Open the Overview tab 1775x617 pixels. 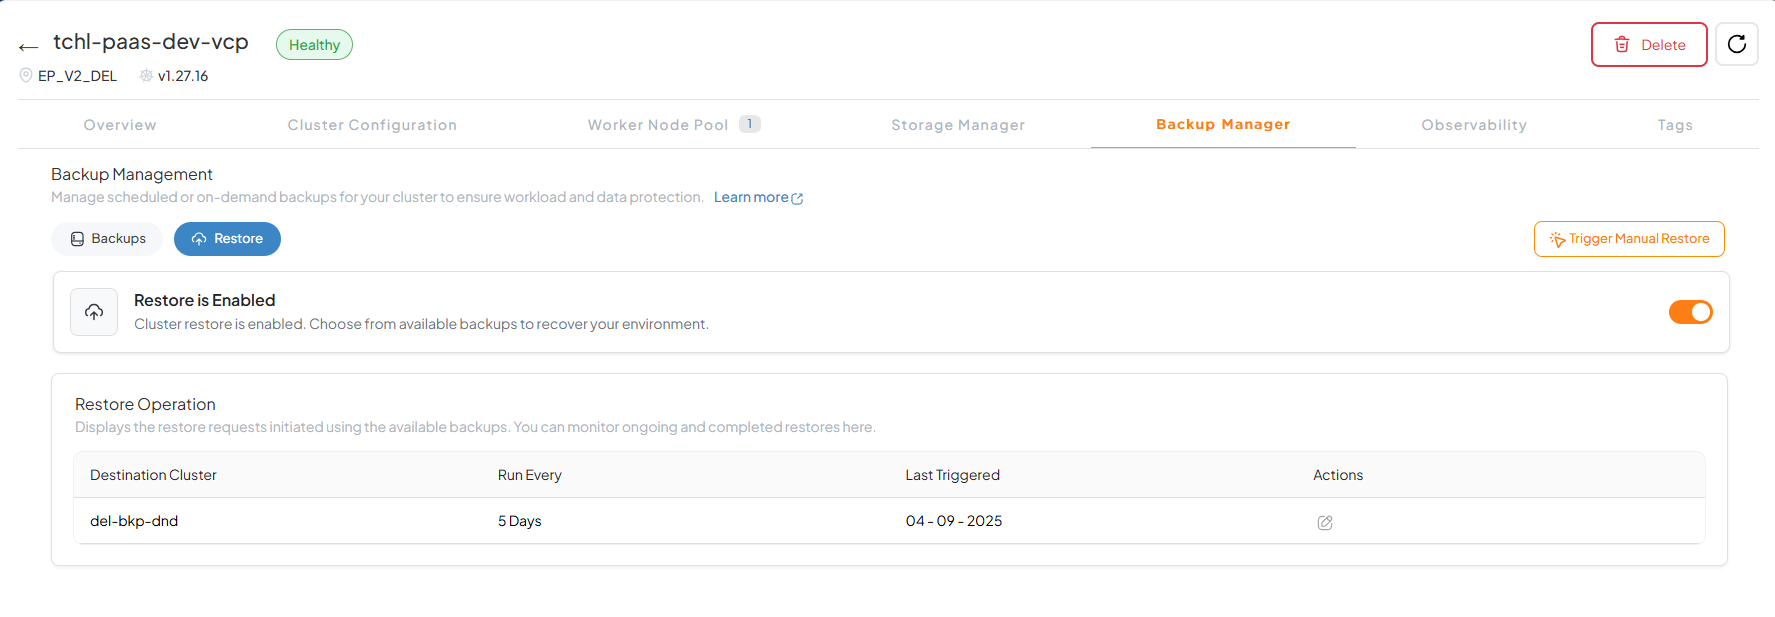click(120, 125)
